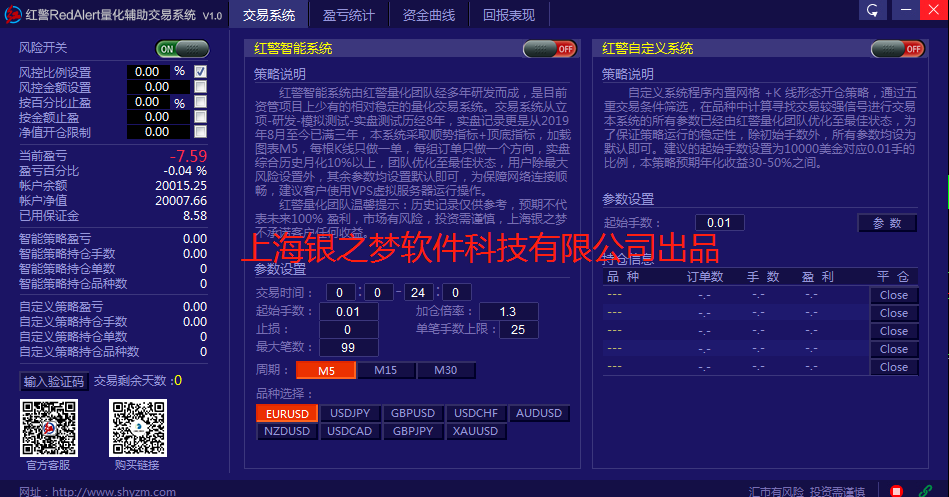The image size is (949, 497).
Task: Switch to the 盈亏统计 tab
Action: (x=349, y=15)
